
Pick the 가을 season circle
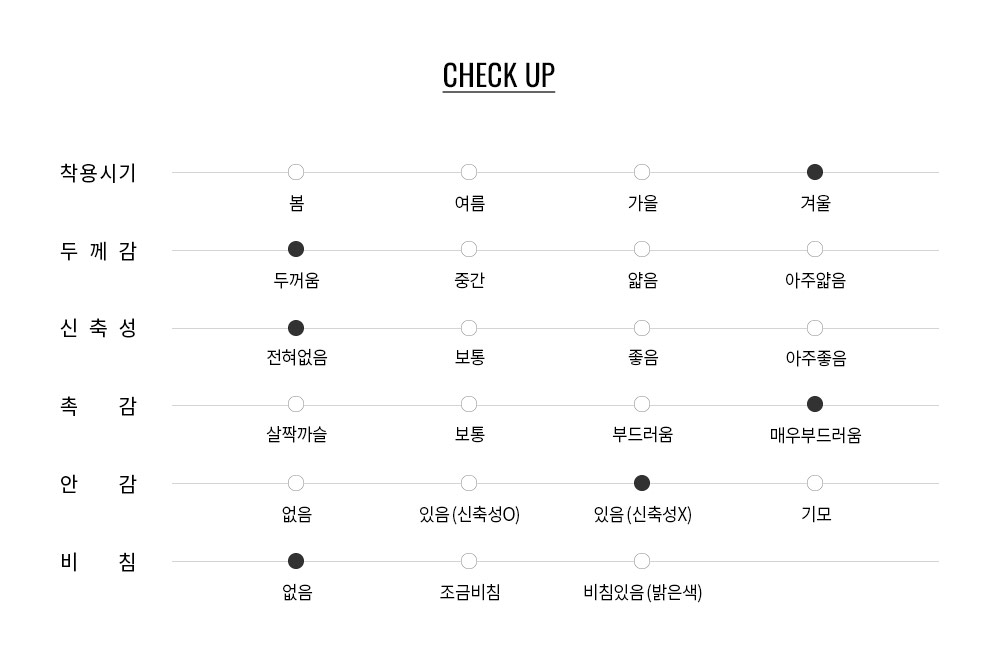[x=642, y=172]
